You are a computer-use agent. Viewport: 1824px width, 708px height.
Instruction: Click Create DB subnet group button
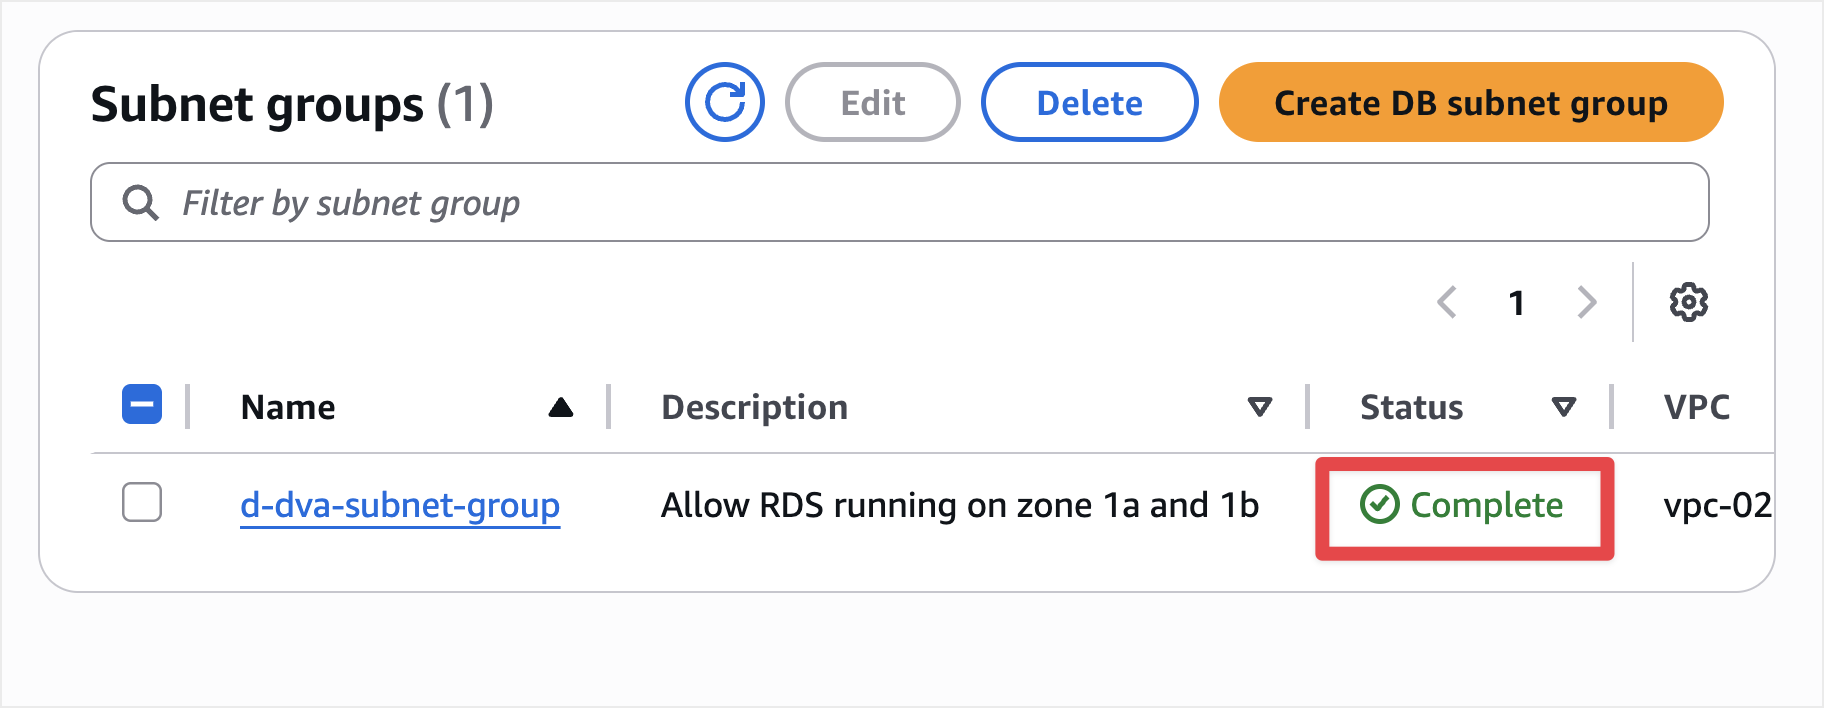(1470, 103)
